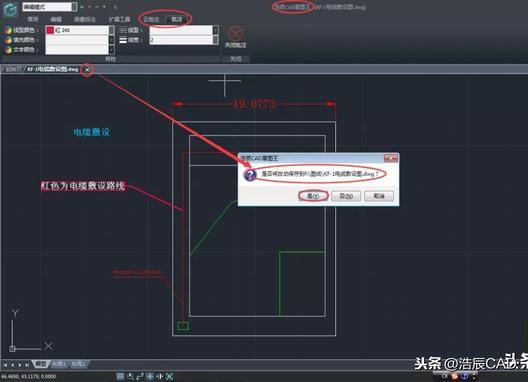Viewport: 528px width, 382px height.
Task: Click the line color (线型颜色) wheel icon
Action: (8, 30)
